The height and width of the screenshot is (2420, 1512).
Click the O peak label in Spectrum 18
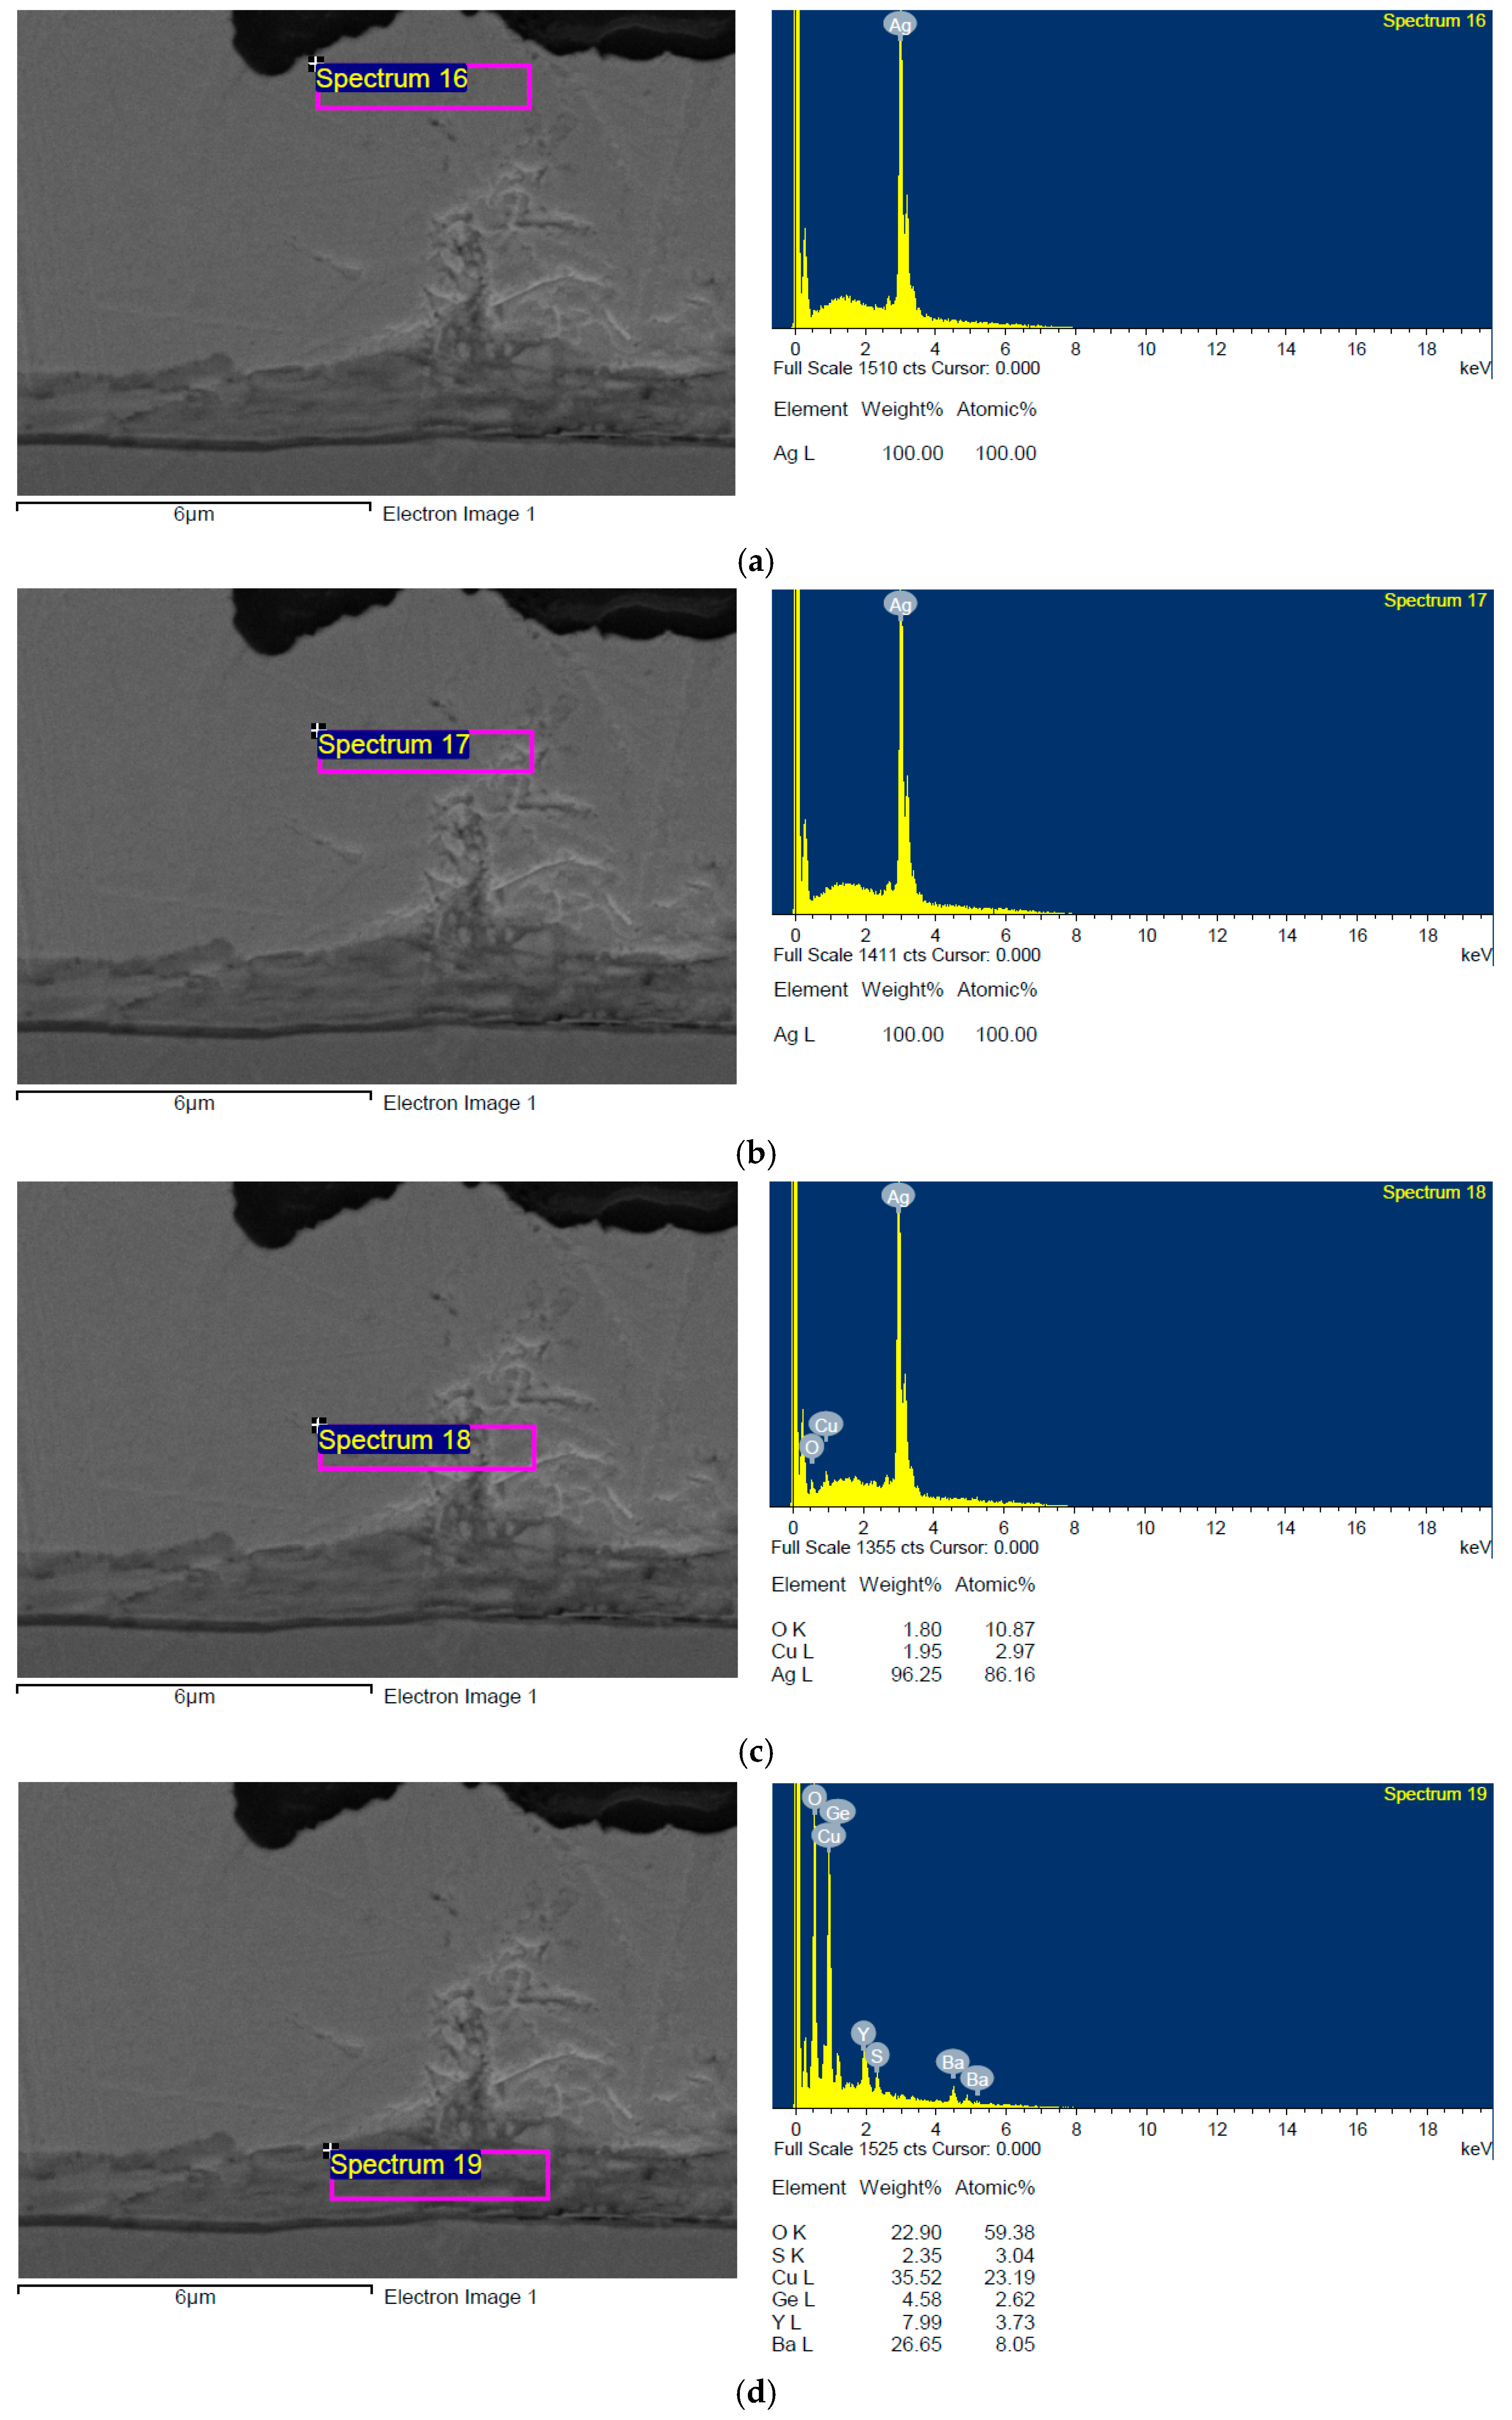811,1446
